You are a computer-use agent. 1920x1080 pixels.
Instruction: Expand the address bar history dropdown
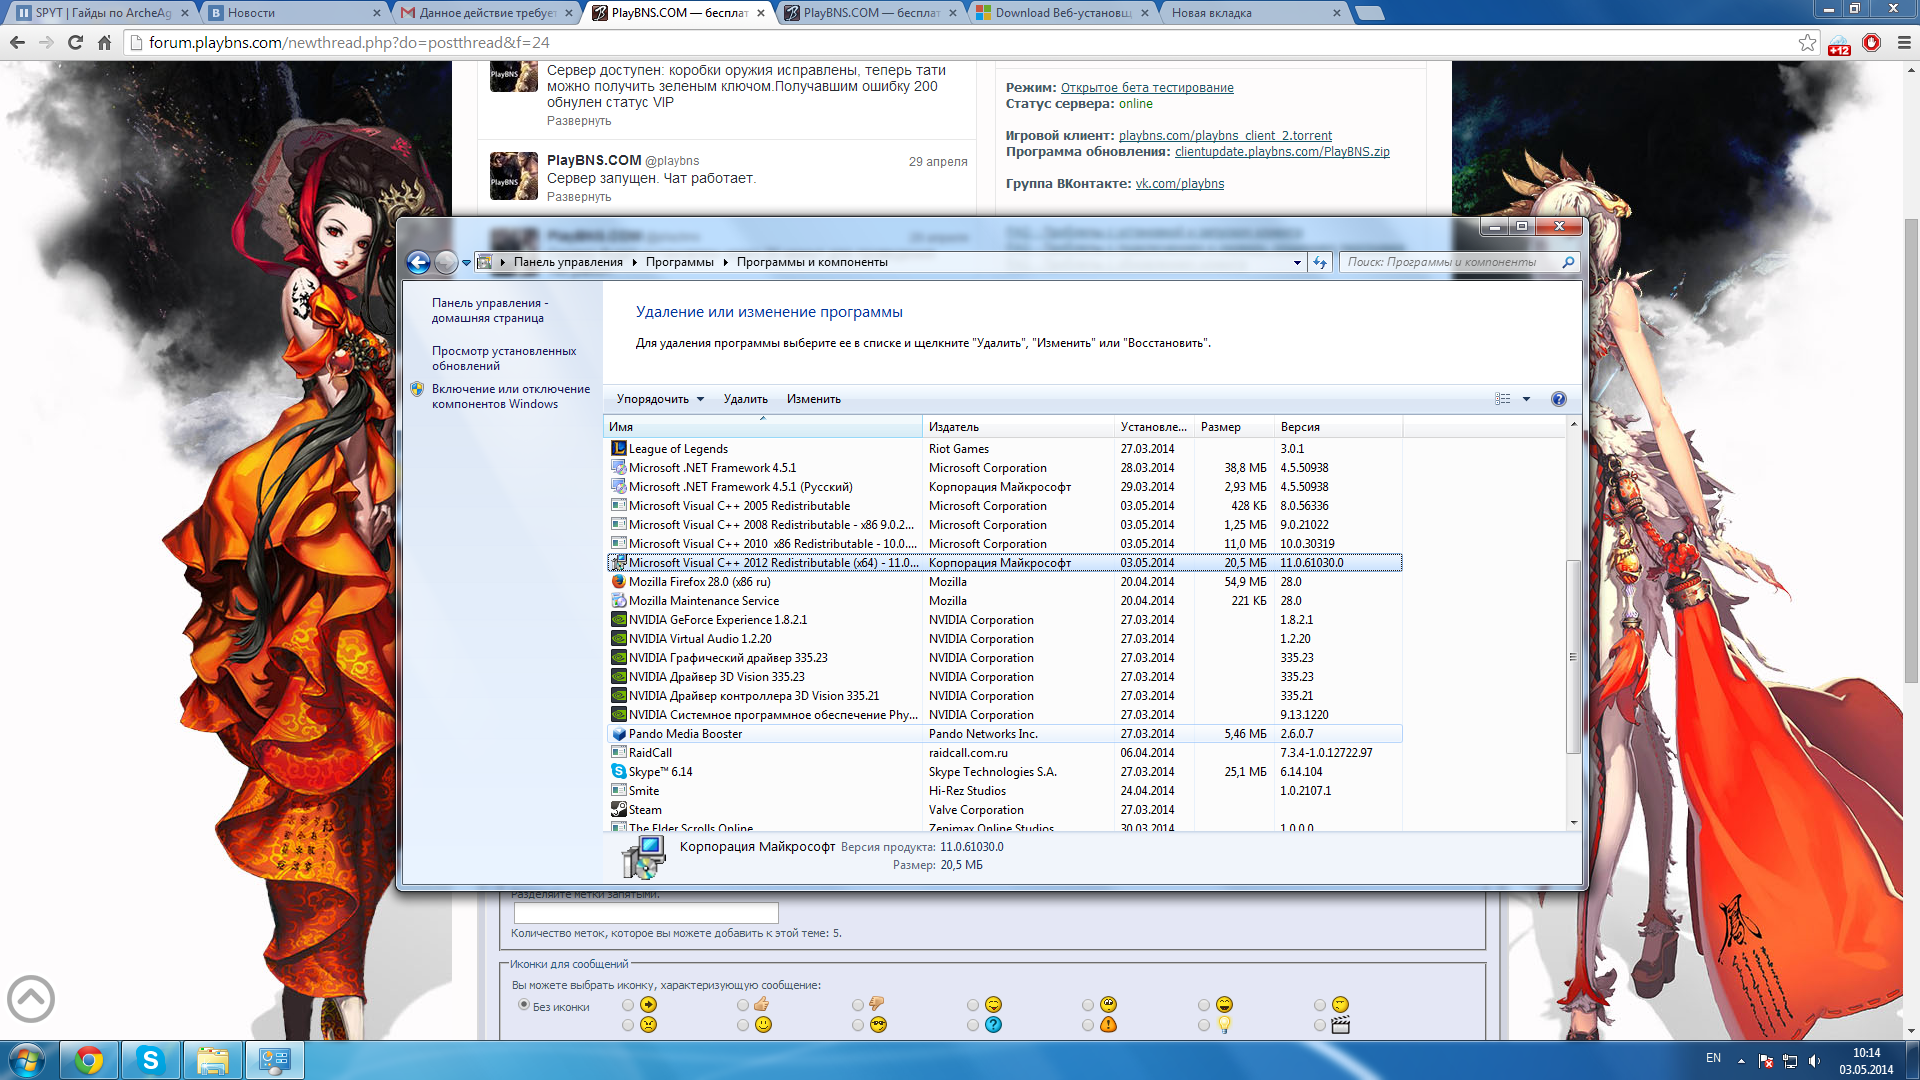click(x=1297, y=262)
